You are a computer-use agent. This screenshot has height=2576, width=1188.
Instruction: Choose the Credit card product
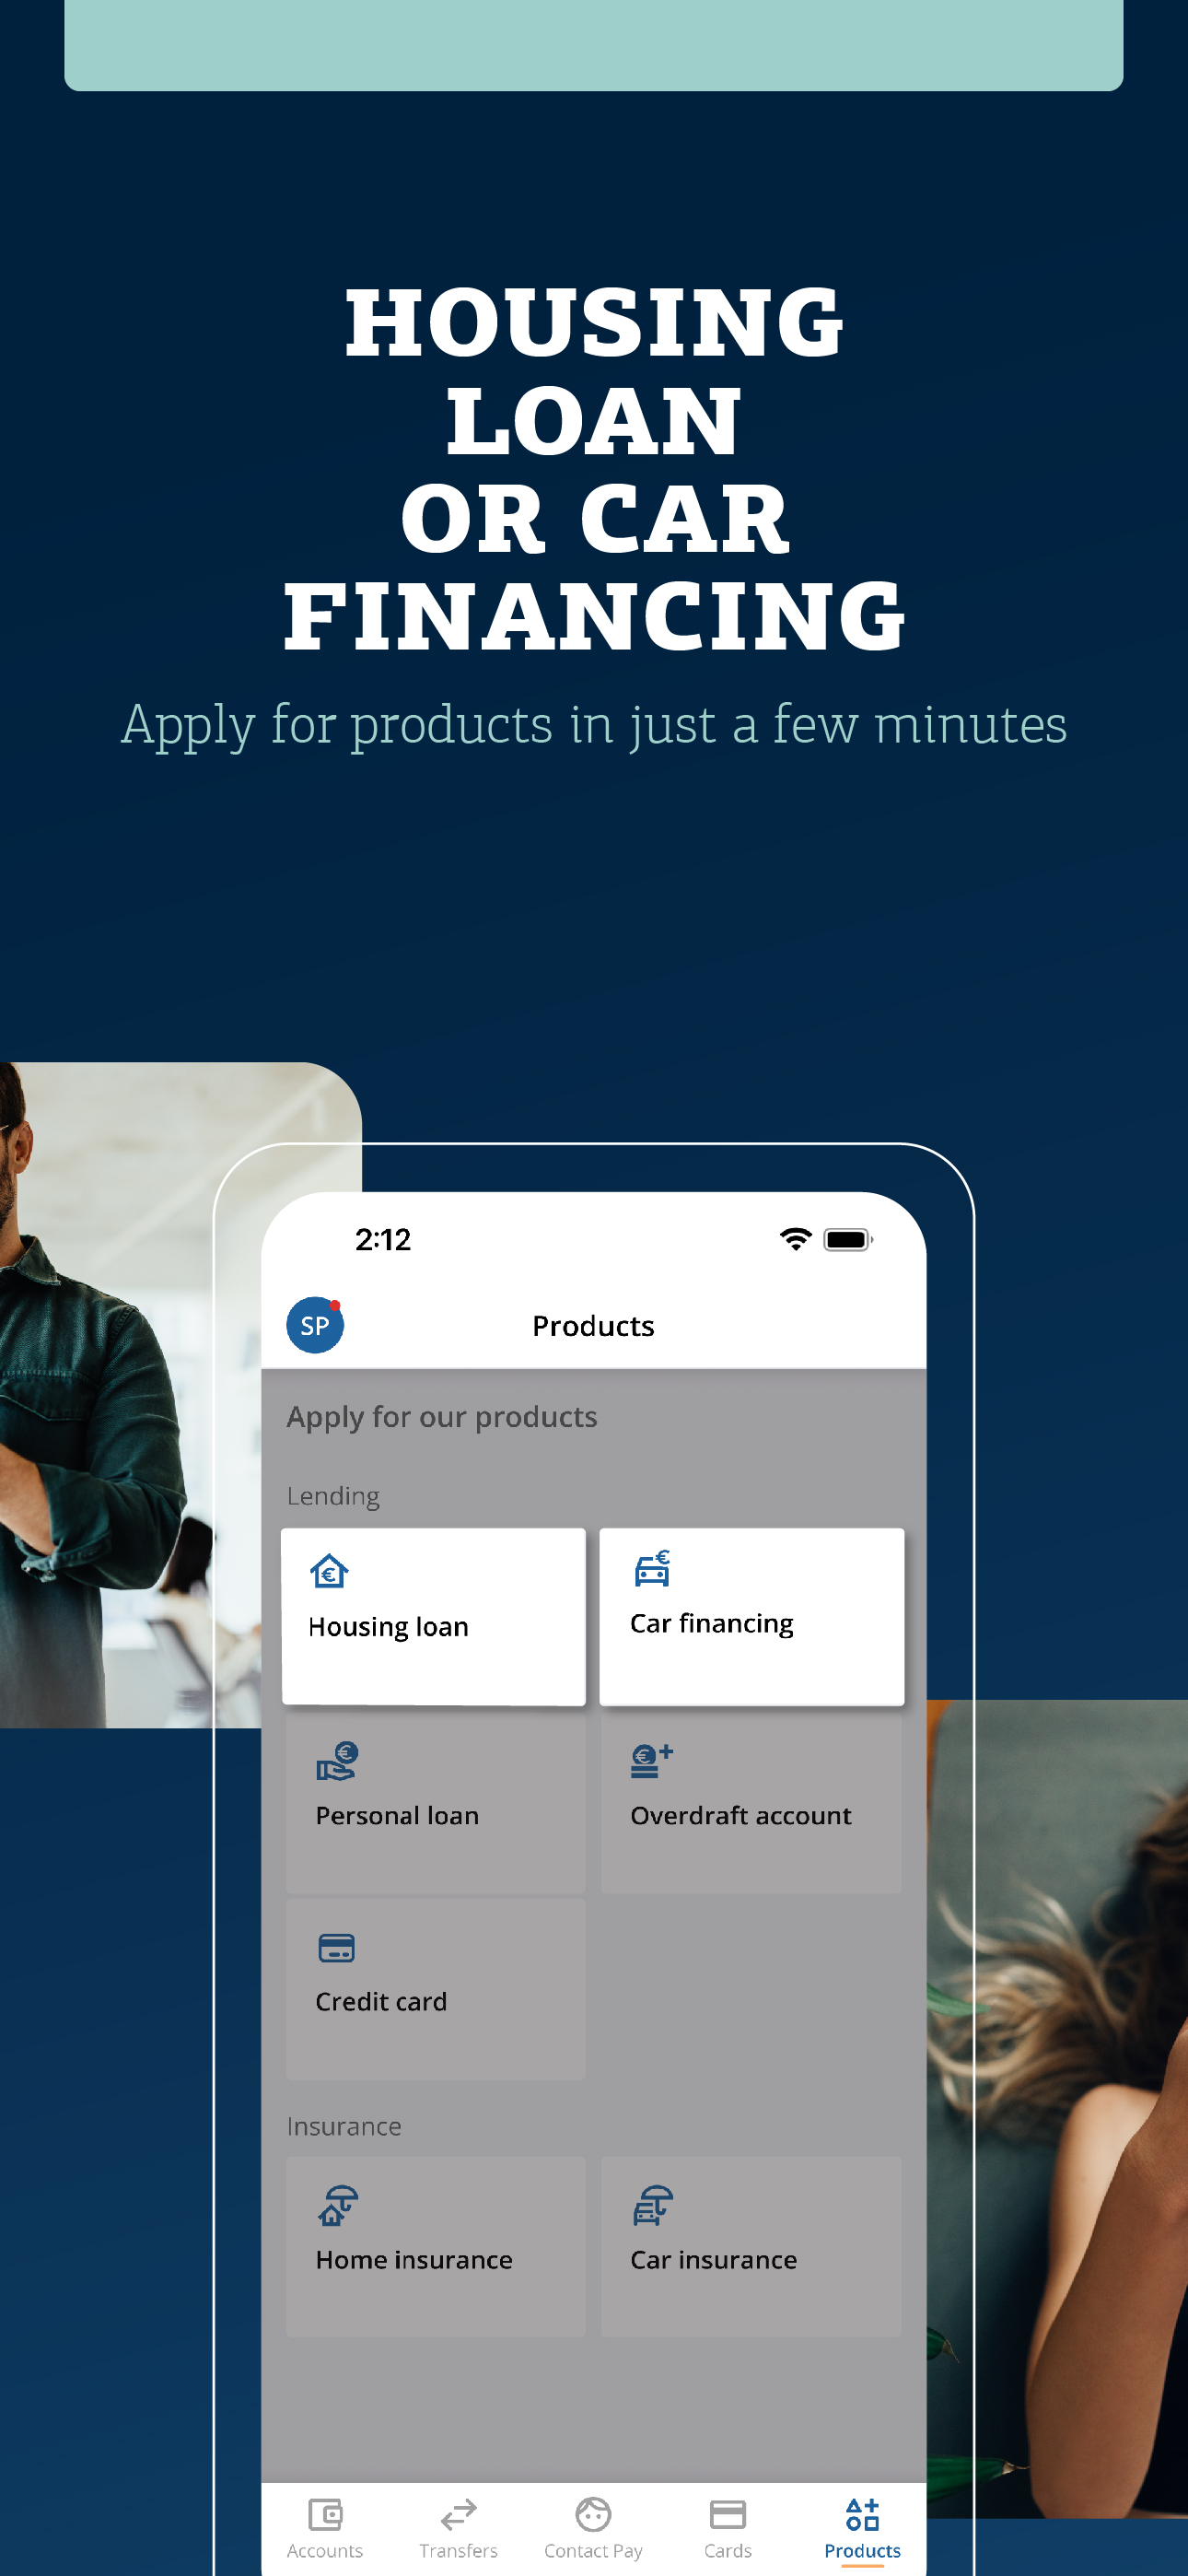tap(435, 1990)
